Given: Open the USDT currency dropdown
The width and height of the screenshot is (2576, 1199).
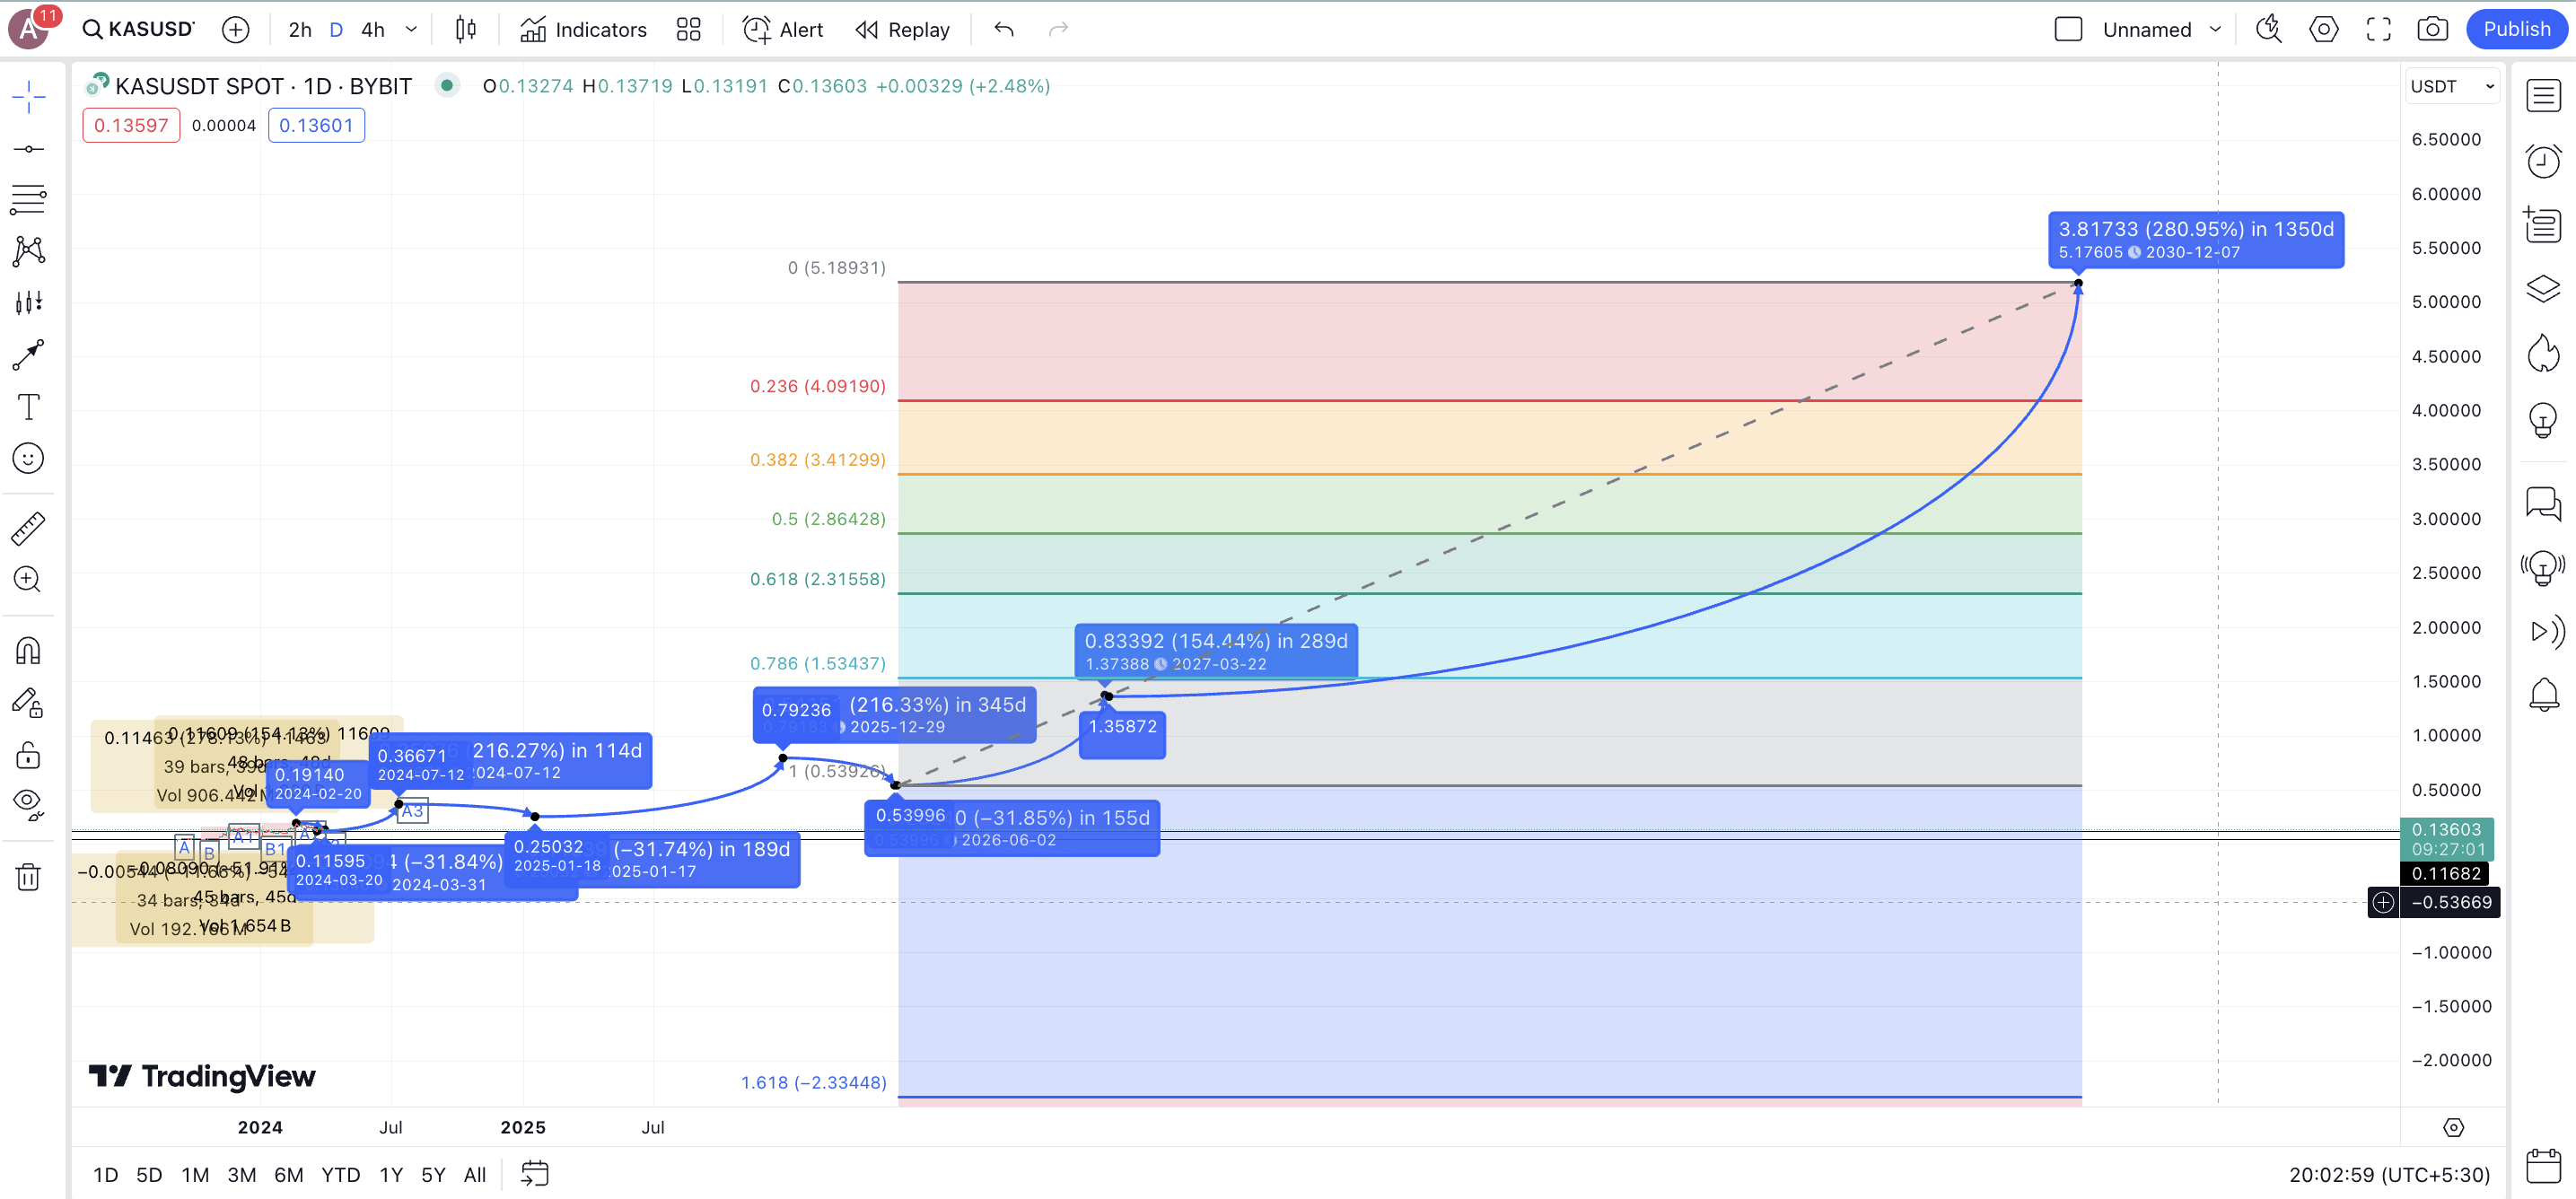Looking at the screenshot, I should pyautogui.click(x=2452, y=87).
